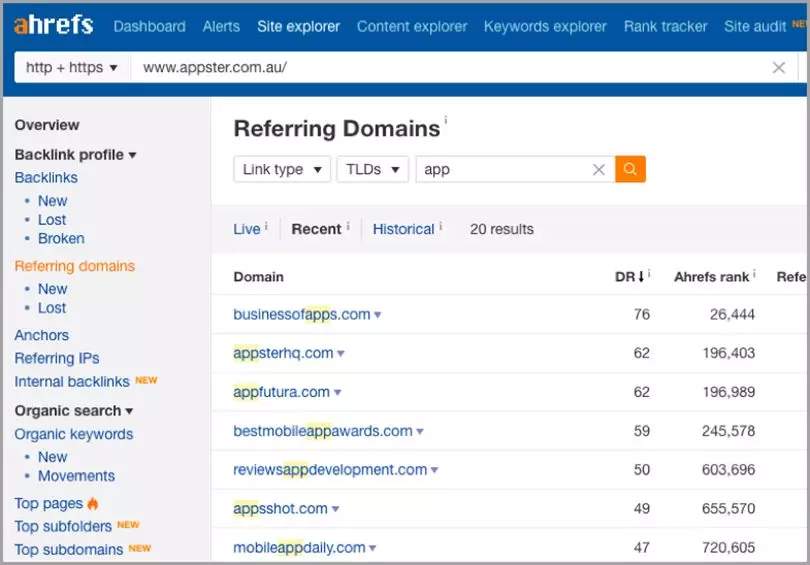Expand the arrow next to appsshot.com
Viewport: 810px width, 565px height.
click(x=335, y=509)
